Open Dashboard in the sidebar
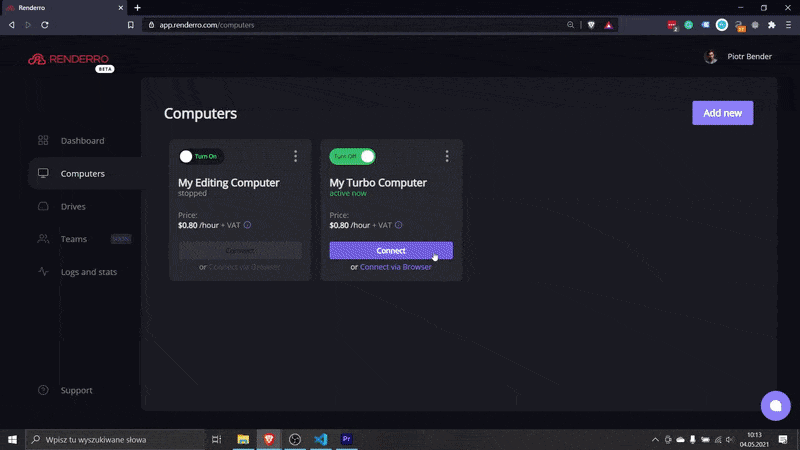Image resolution: width=800 pixels, height=450 pixels. click(82, 141)
